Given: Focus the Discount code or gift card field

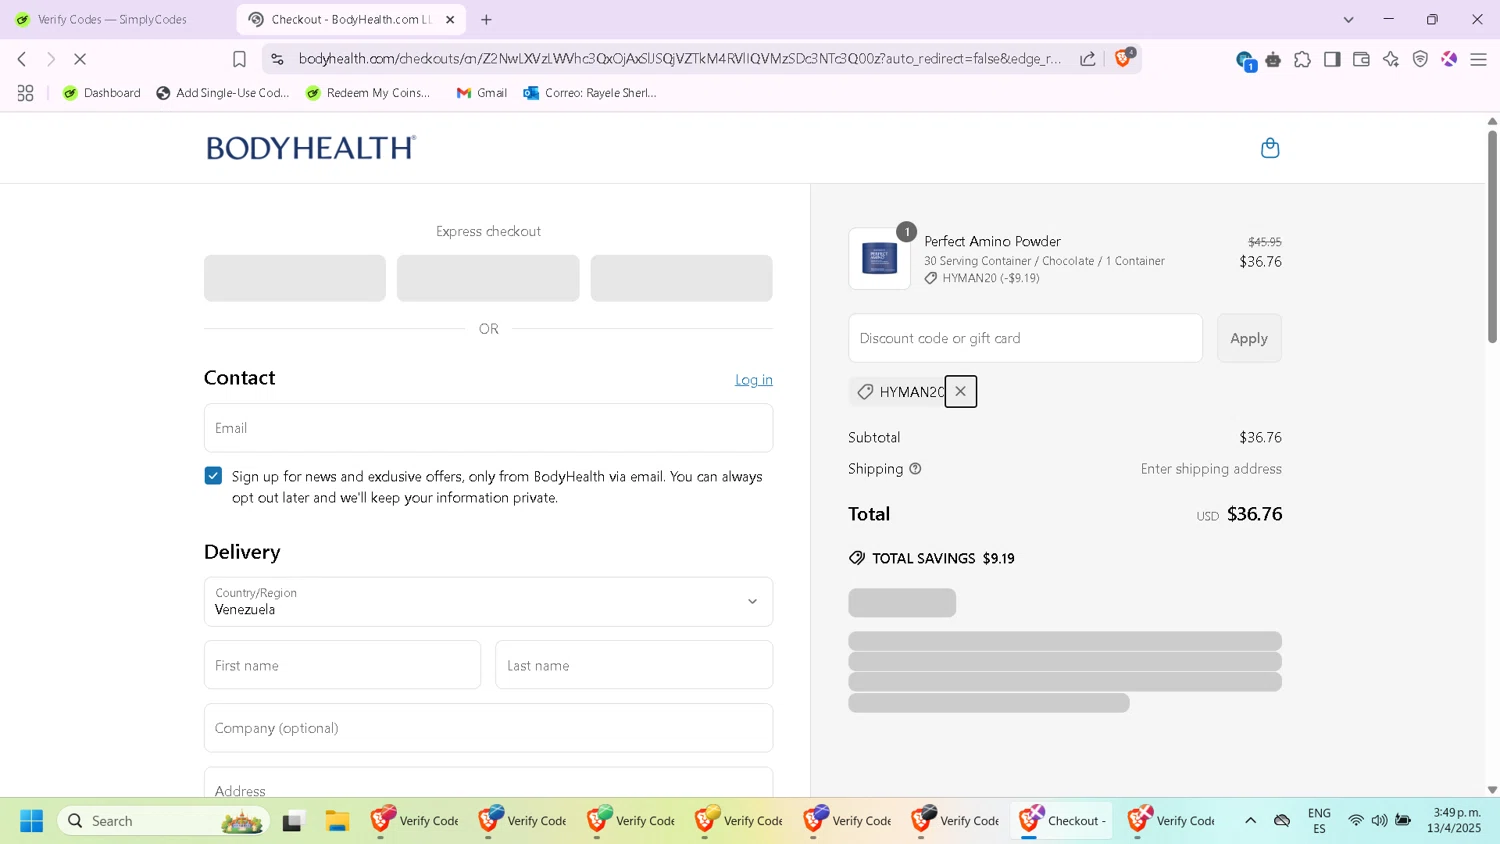Looking at the screenshot, I should [1025, 338].
